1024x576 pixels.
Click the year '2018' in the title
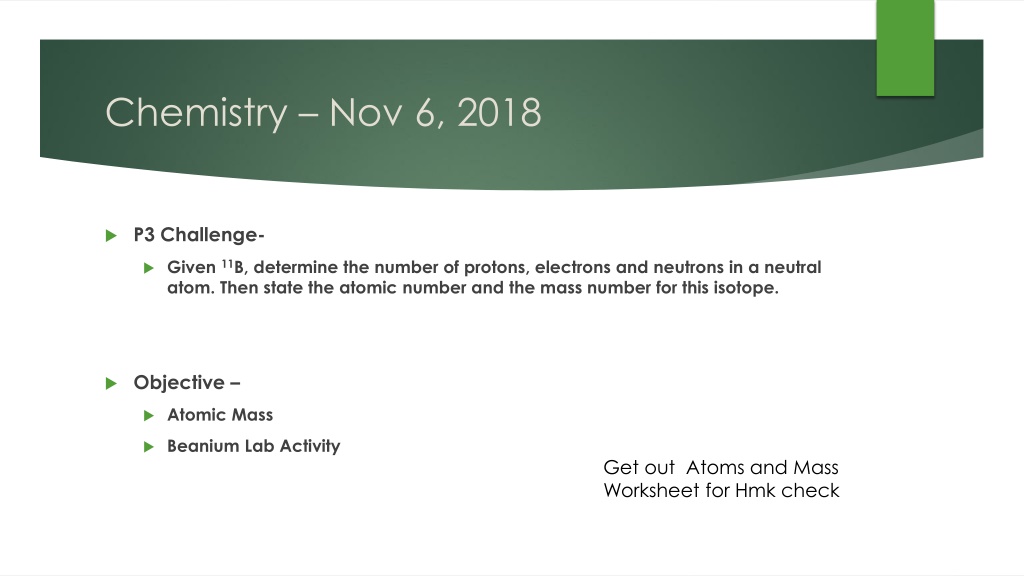[x=499, y=113]
